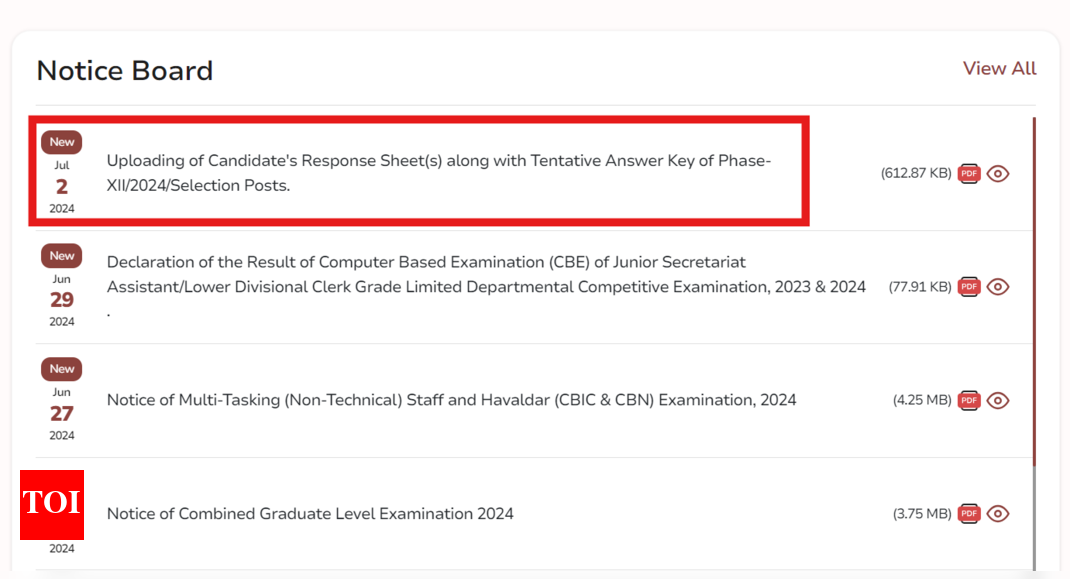Open PDF icon for Multi-Tasking Staff notice
1070x579 pixels.
(x=969, y=400)
